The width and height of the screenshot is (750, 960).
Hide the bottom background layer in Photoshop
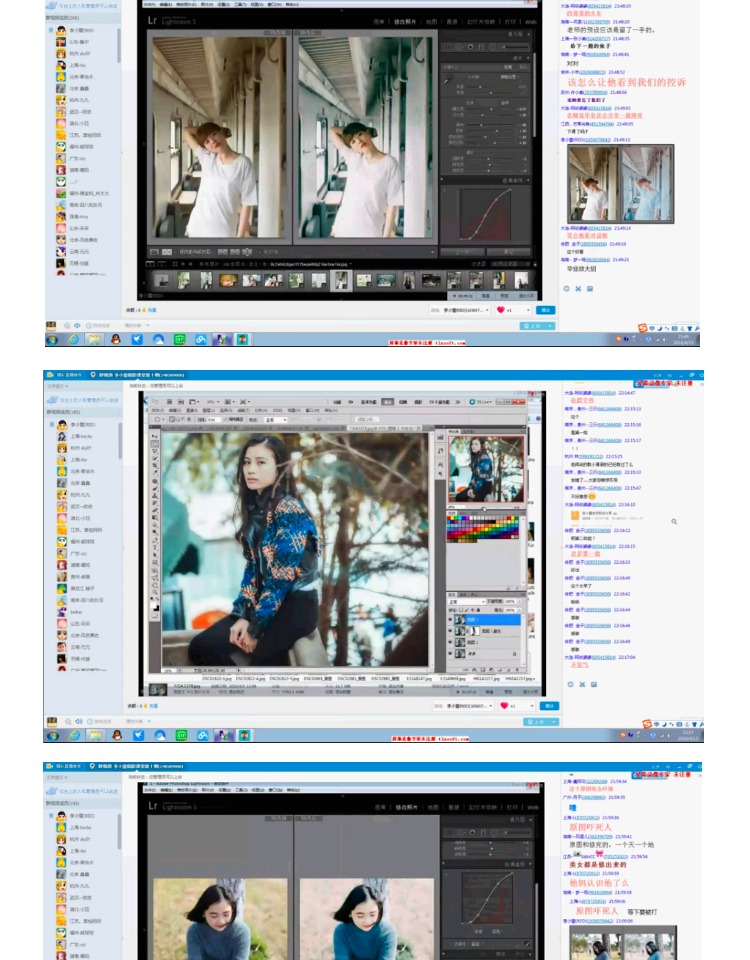click(450, 653)
